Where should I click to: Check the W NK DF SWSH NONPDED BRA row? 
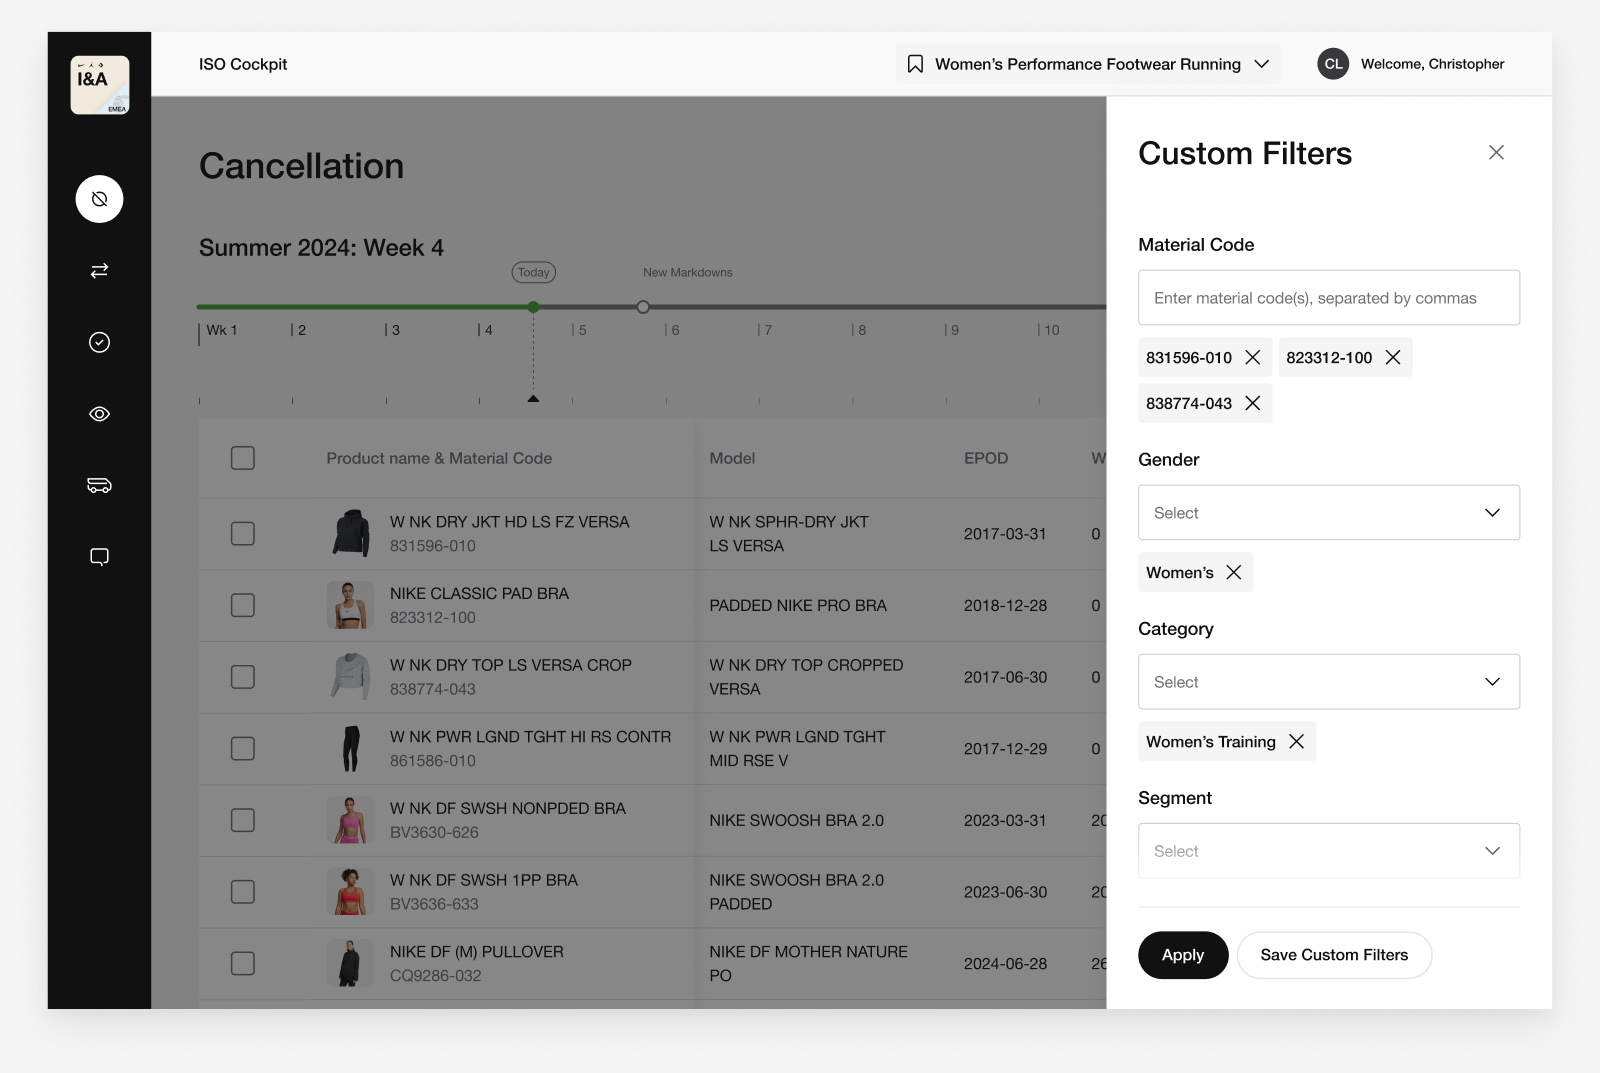[x=243, y=820]
